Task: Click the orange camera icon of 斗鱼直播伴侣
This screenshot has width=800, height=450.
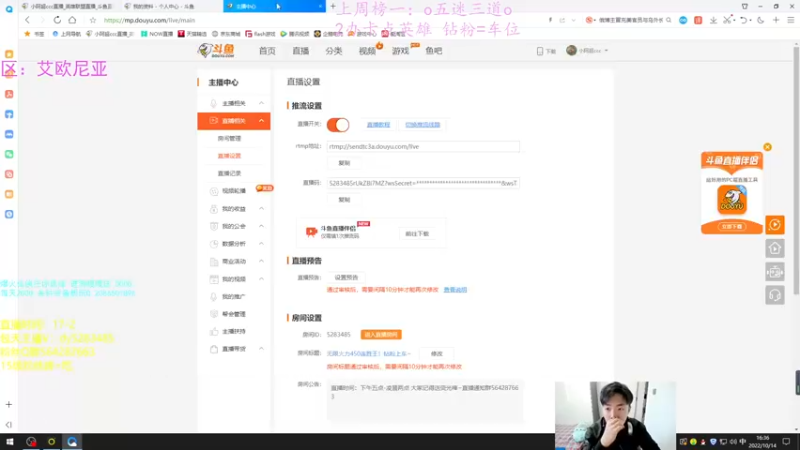Action: [311, 232]
